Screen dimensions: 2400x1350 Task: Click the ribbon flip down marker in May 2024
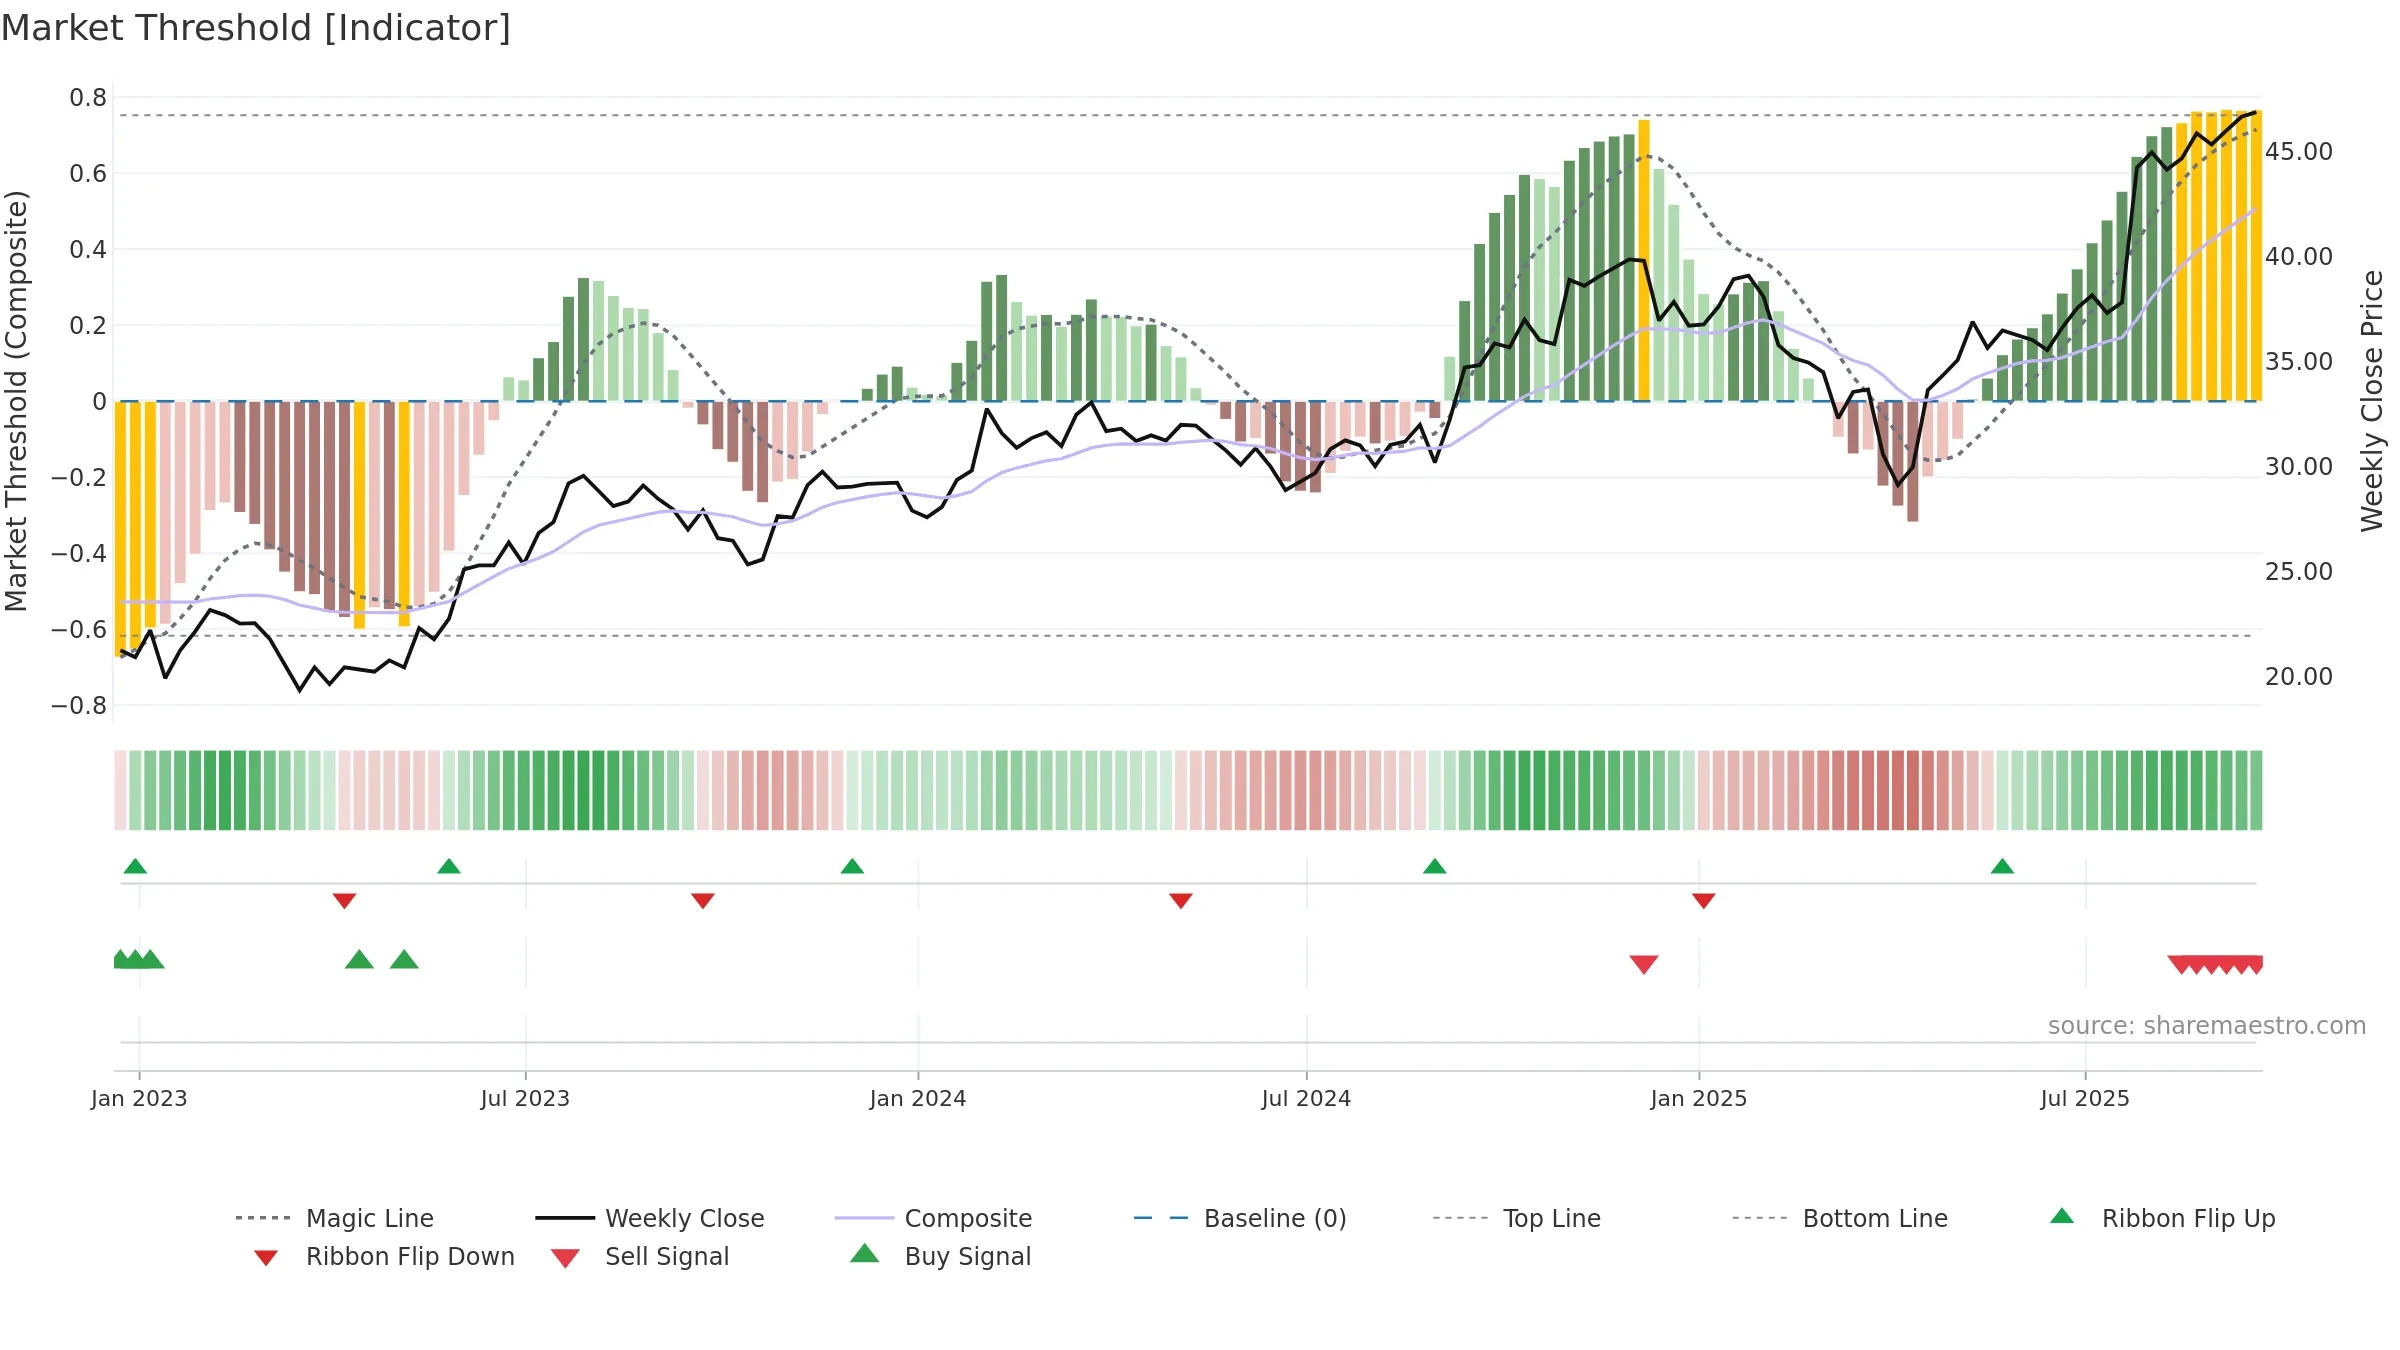point(1181,901)
